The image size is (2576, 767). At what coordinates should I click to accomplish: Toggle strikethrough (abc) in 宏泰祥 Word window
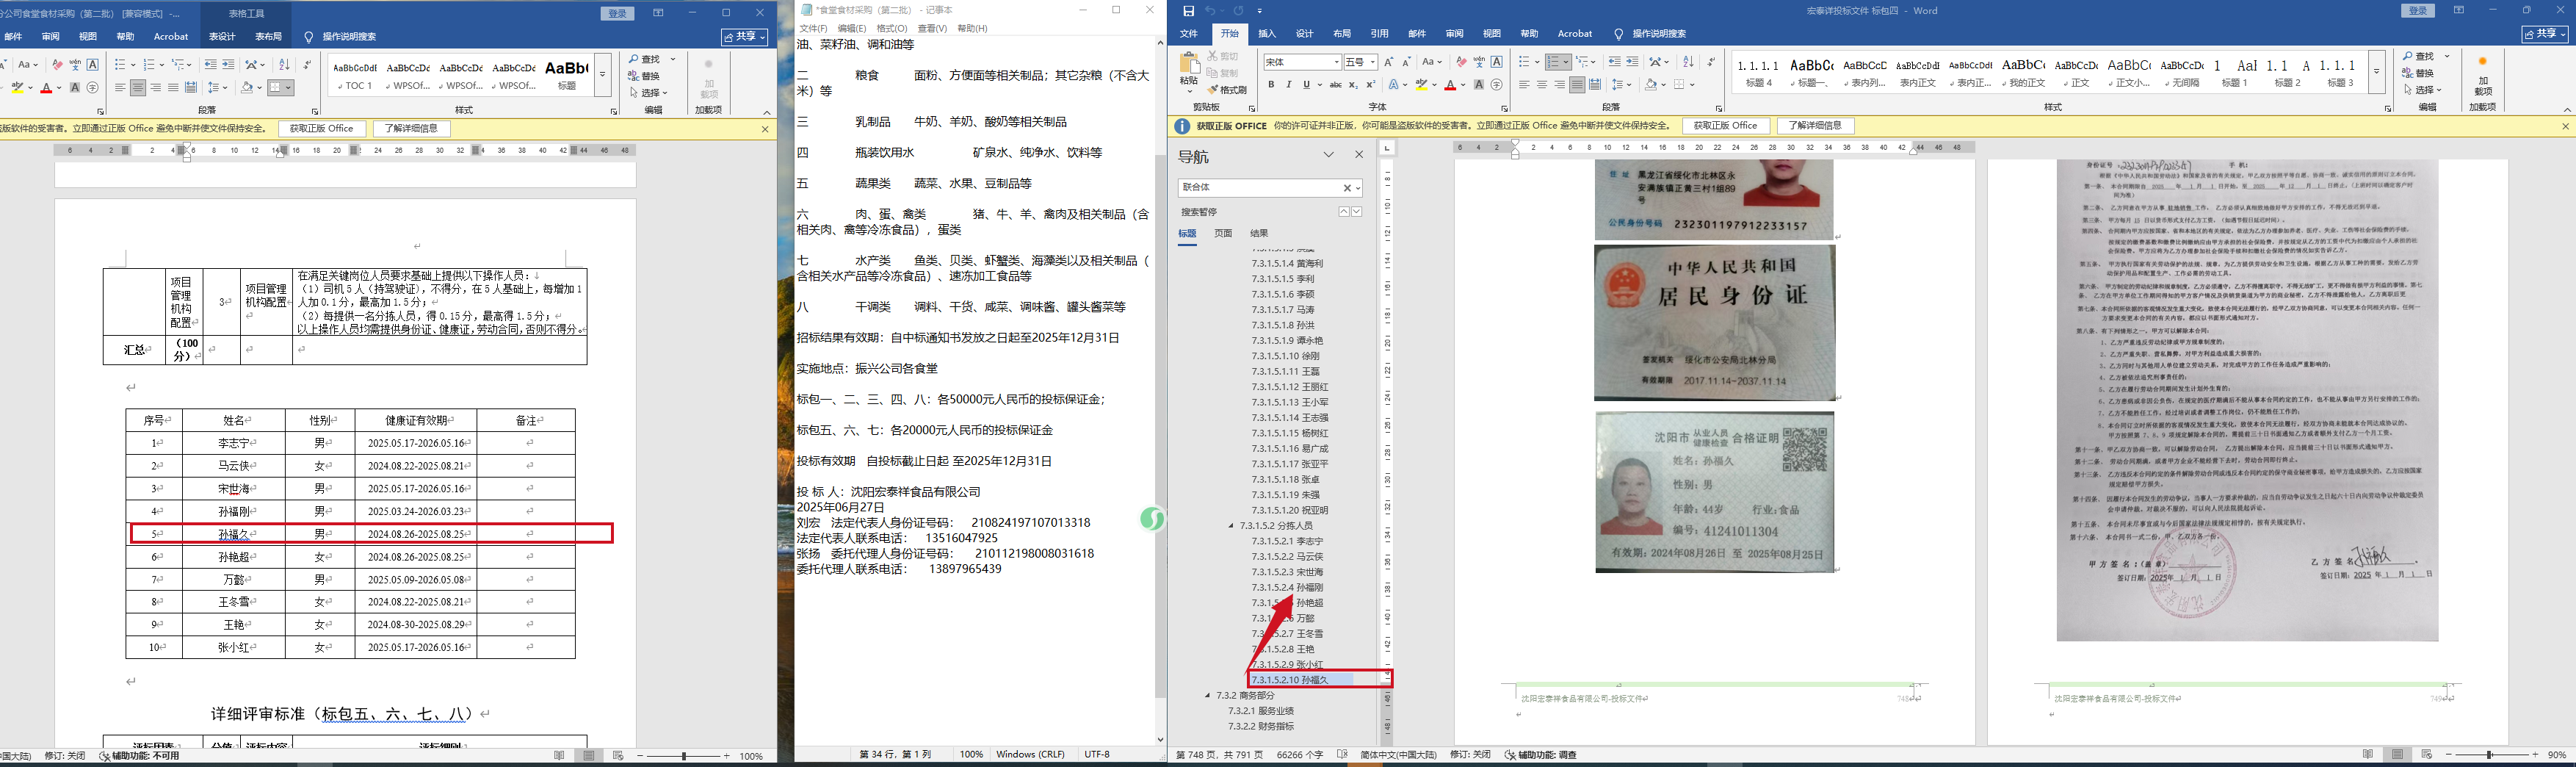pyautogui.click(x=1335, y=85)
